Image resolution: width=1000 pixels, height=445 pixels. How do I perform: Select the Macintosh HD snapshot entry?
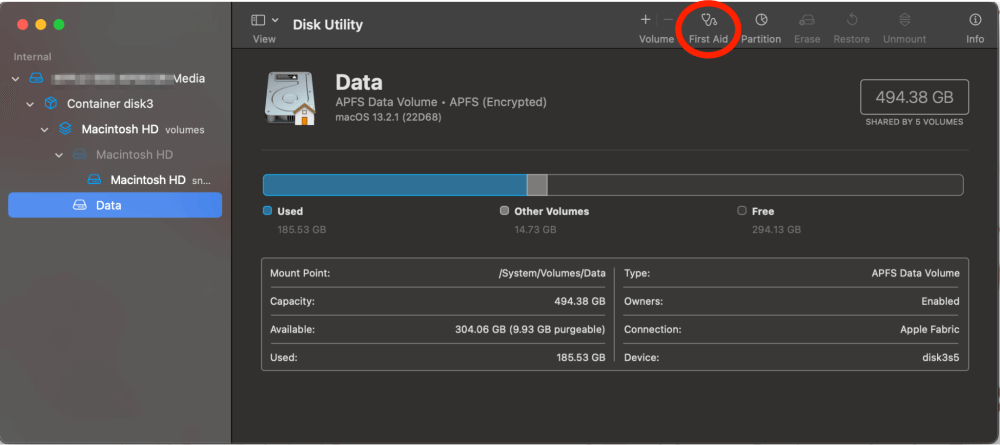coord(148,180)
